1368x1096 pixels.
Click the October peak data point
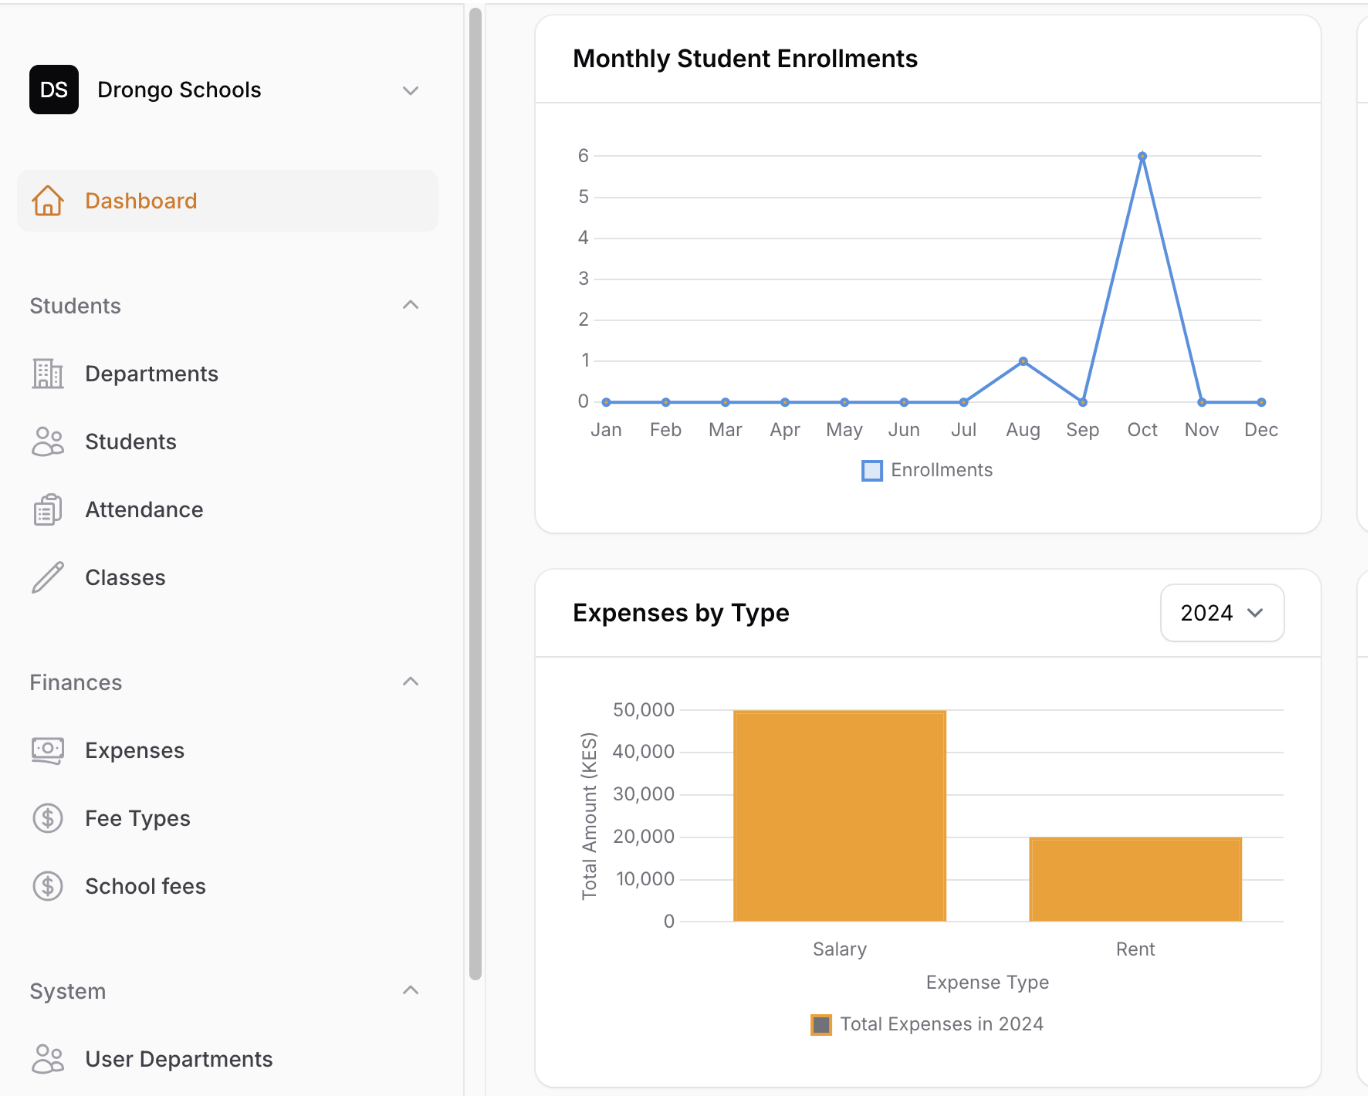click(x=1142, y=156)
